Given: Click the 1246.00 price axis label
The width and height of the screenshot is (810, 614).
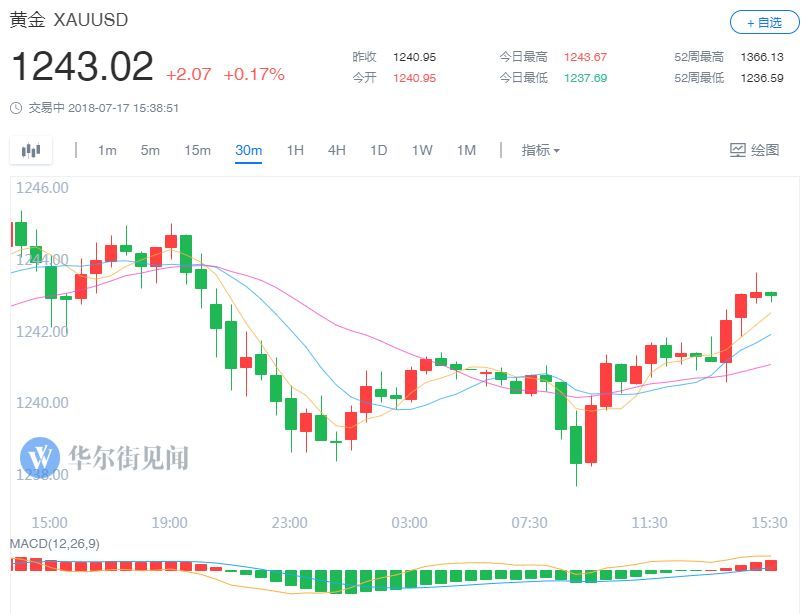Looking at the screenshot, I should [42, 187].
